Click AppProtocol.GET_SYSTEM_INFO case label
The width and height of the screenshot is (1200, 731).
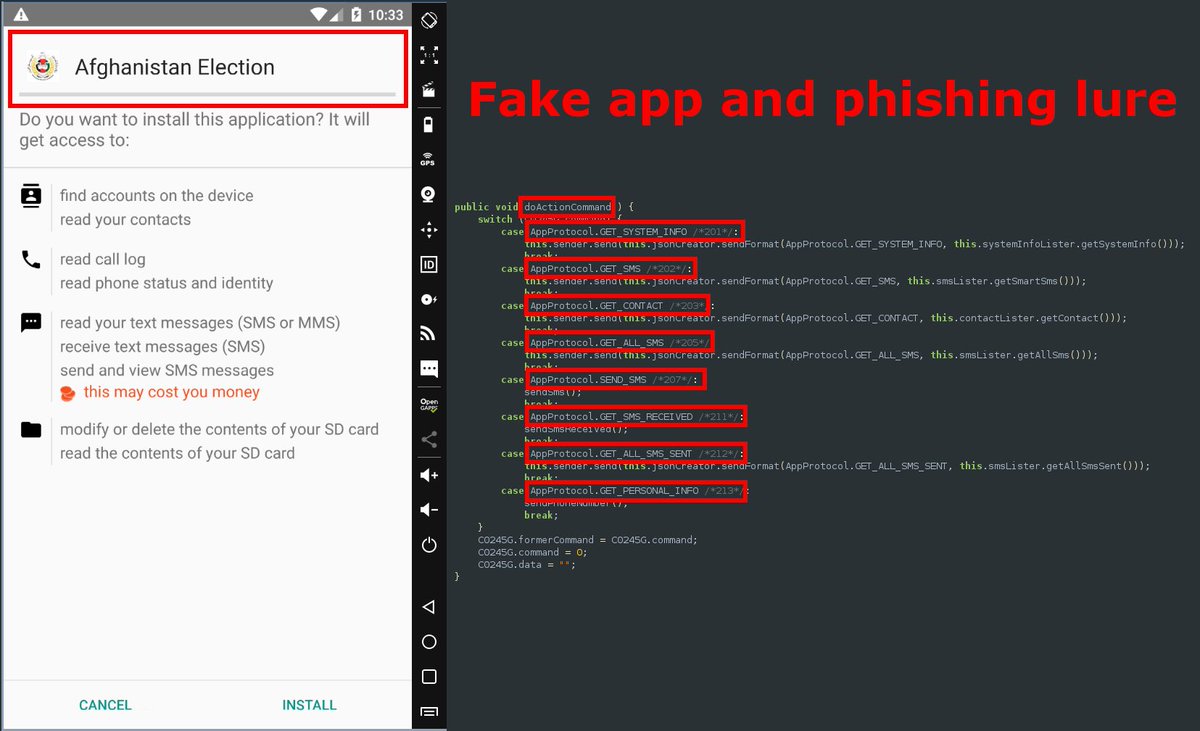point(634,232)
